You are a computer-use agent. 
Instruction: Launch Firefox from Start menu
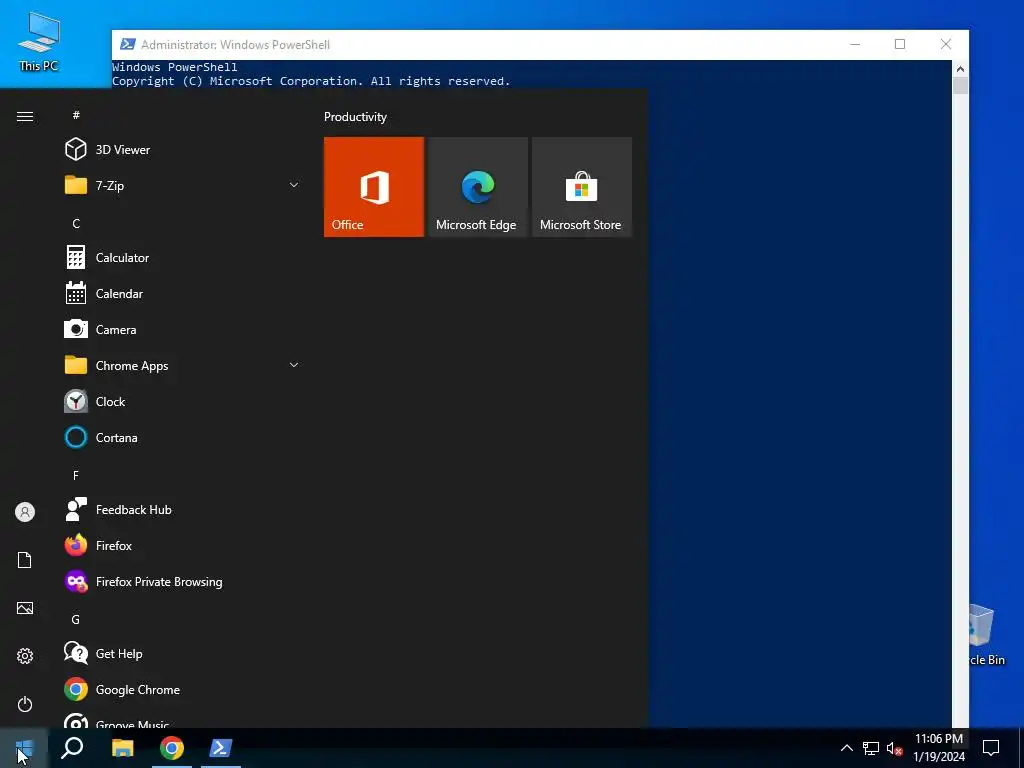coord(183,546)
